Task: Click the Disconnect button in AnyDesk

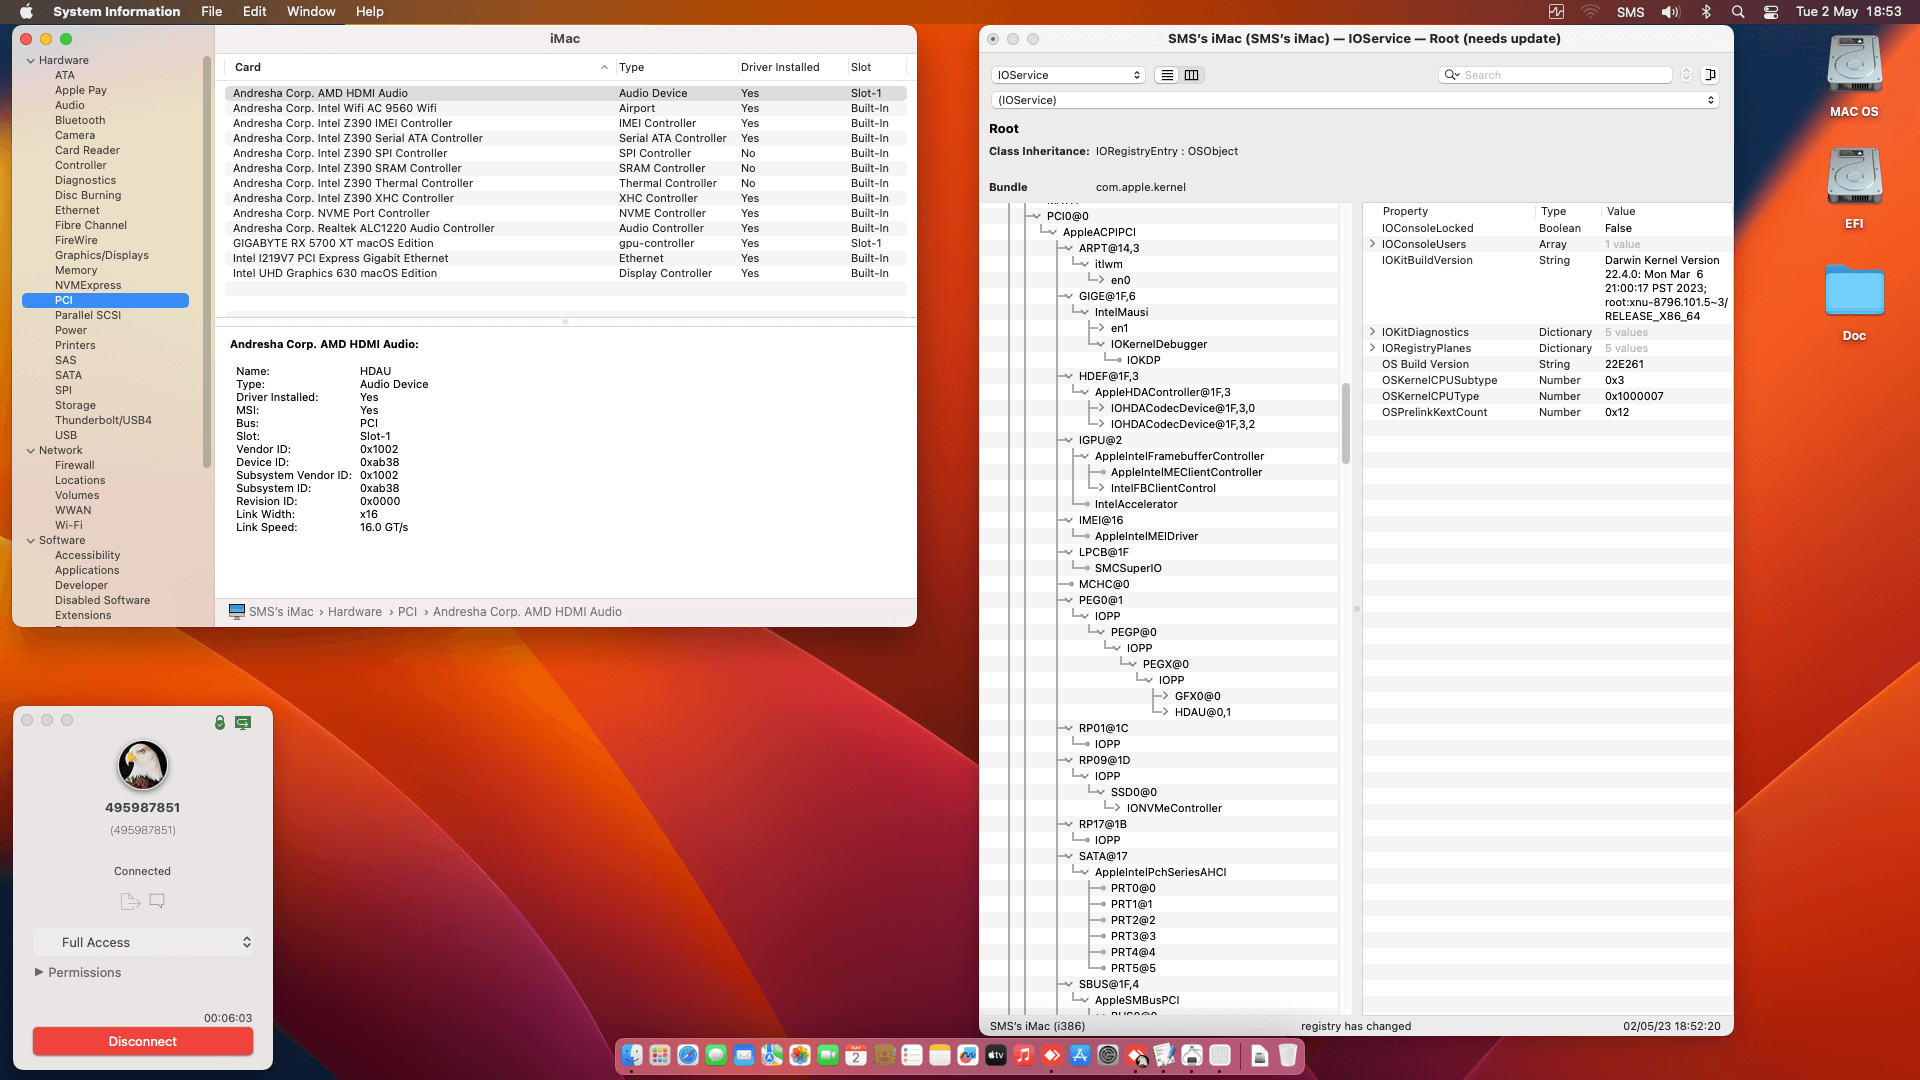Action: coord(143,1041)
